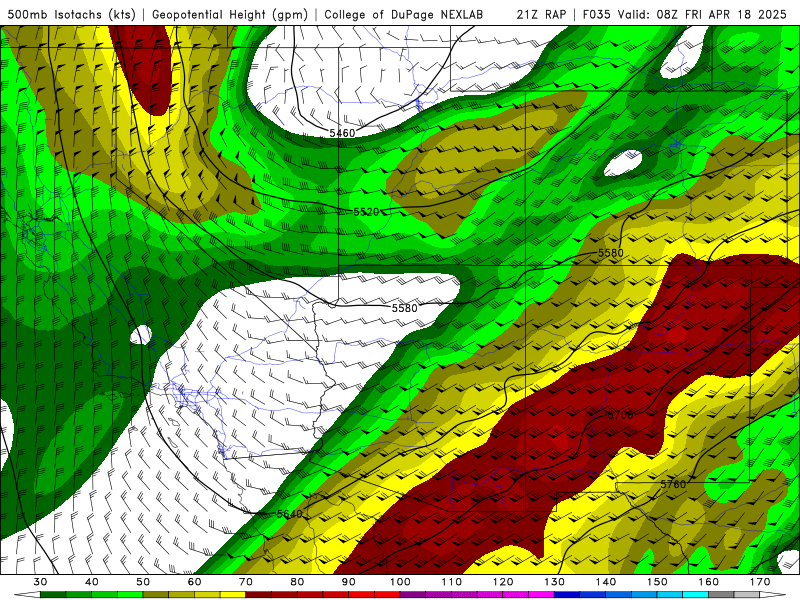This screenshot has width=800, height=600.
Task: Click the 'F035 Valid: 08Z FRI APR 18 2025' text
Action: pos(684,15)
